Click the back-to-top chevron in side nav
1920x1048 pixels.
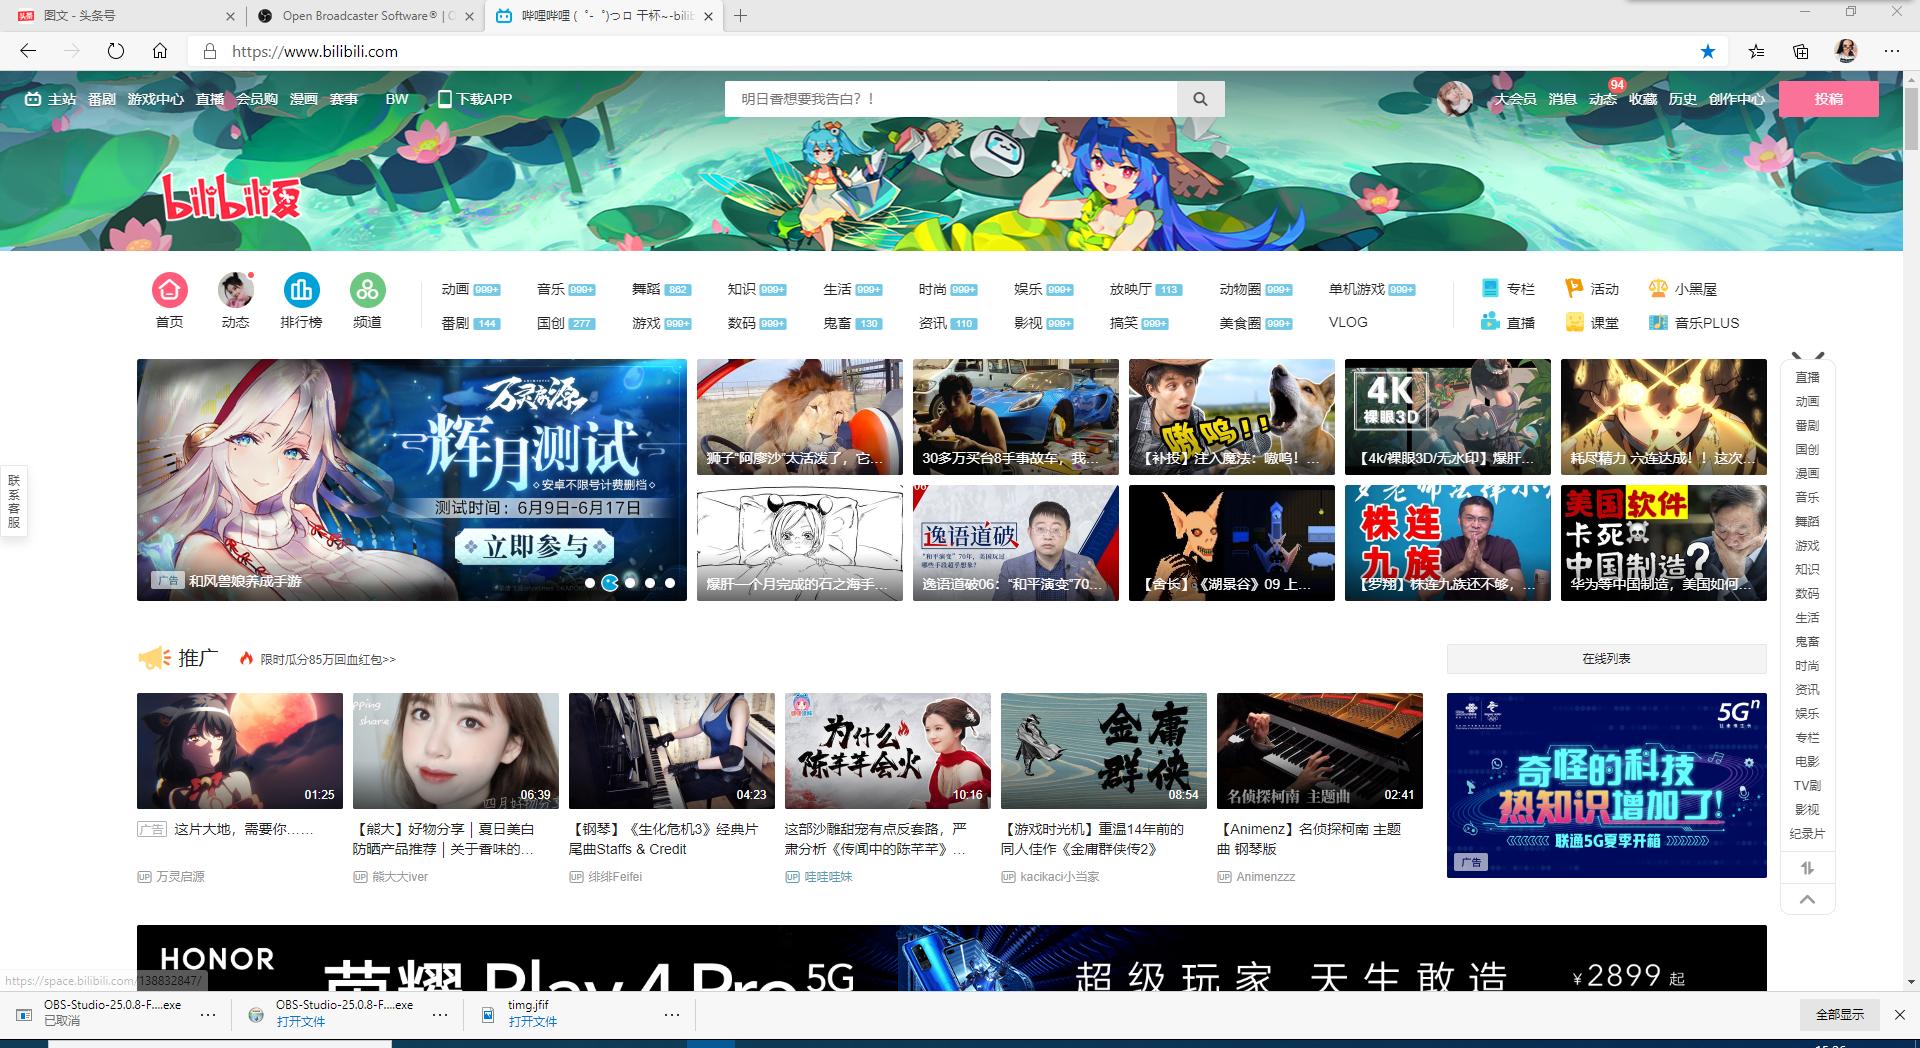(1807, 900)
